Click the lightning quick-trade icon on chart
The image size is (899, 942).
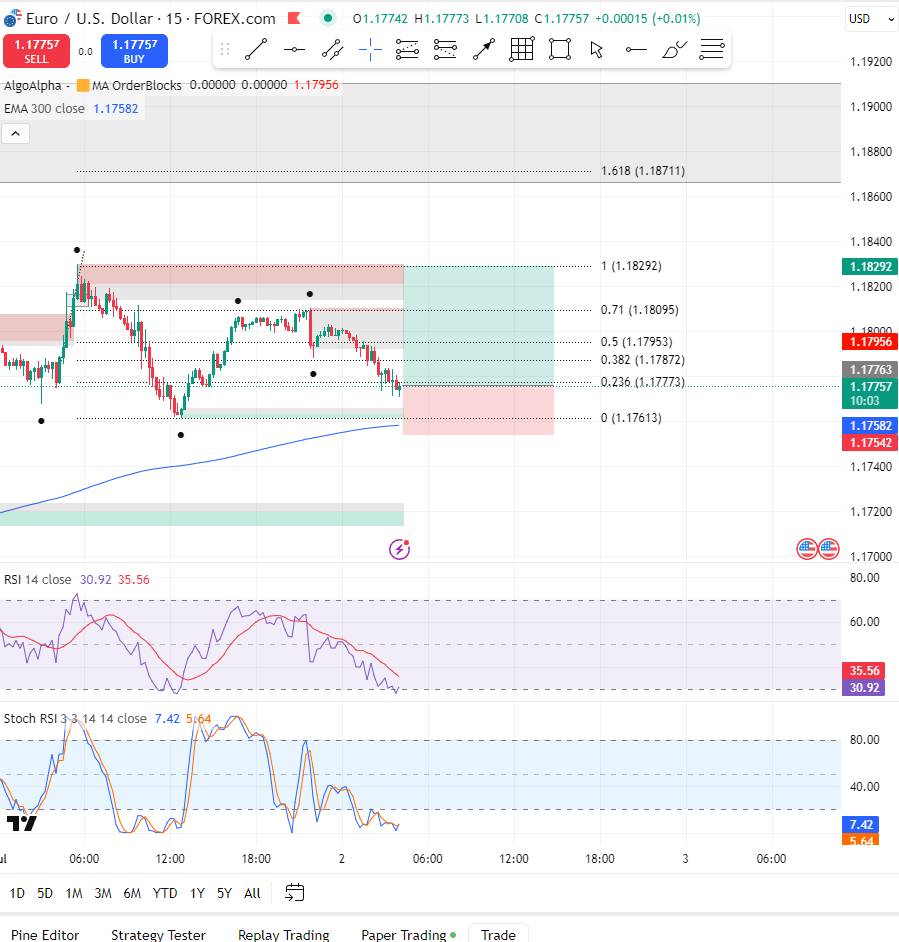coord(399,548)
